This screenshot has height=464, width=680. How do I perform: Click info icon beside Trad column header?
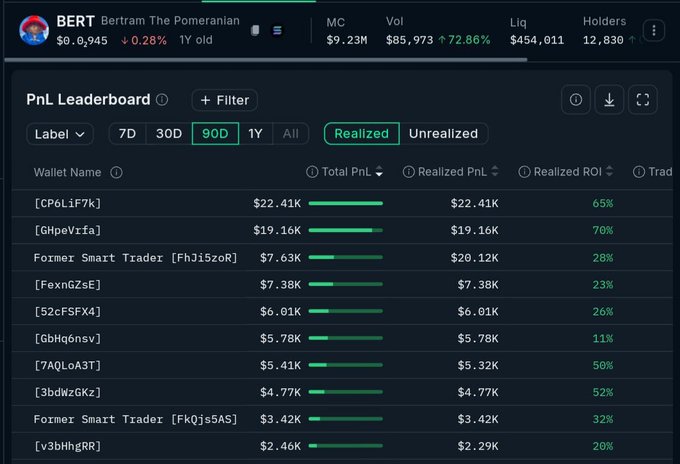click(638, 172)
